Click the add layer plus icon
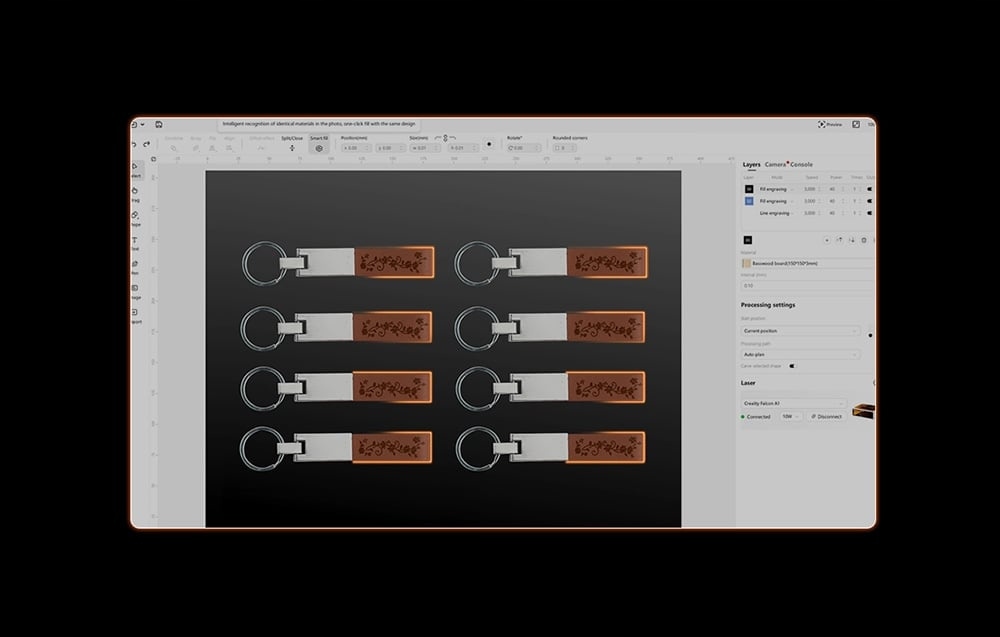This screenshot has width=1000, height=637. click(826, 240)
